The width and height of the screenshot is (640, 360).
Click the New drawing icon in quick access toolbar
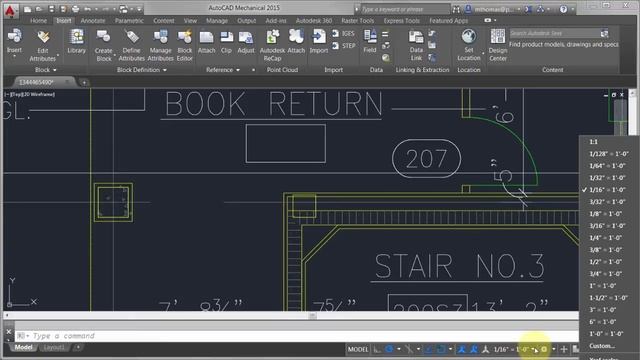[27, 9]
